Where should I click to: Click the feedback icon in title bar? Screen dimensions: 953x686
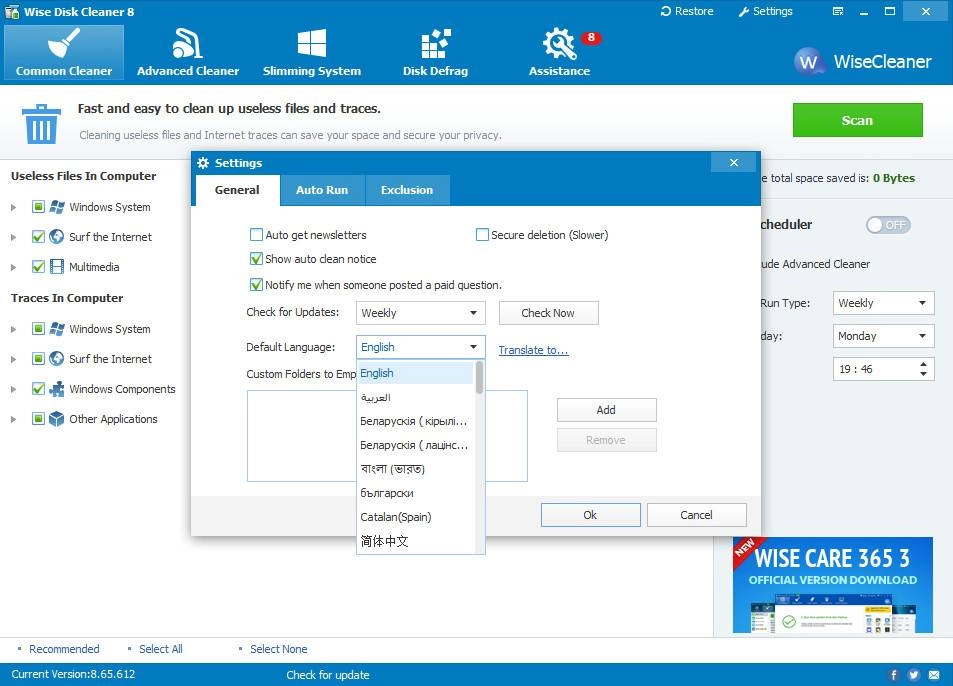838,11
